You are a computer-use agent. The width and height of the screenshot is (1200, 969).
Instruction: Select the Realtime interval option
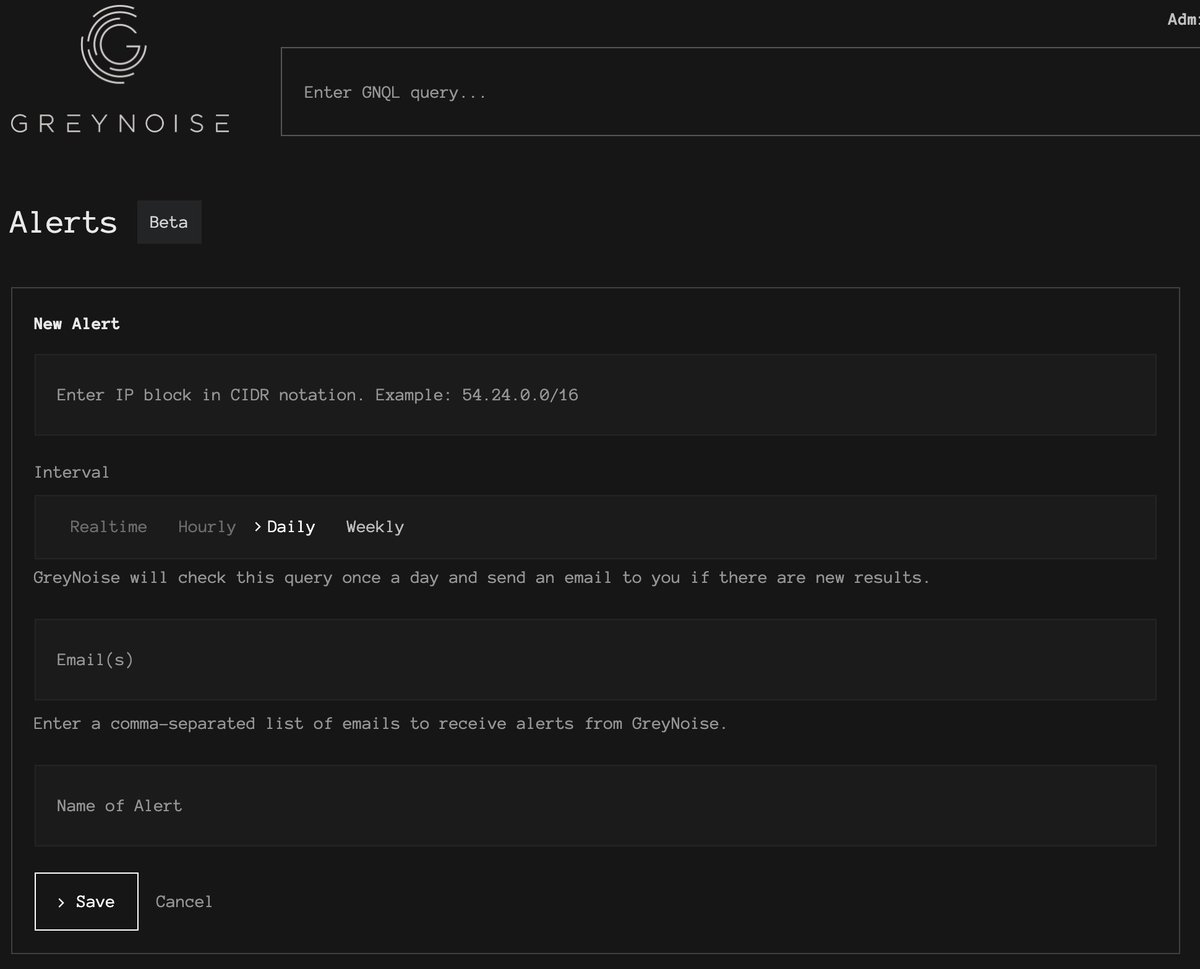108,527
